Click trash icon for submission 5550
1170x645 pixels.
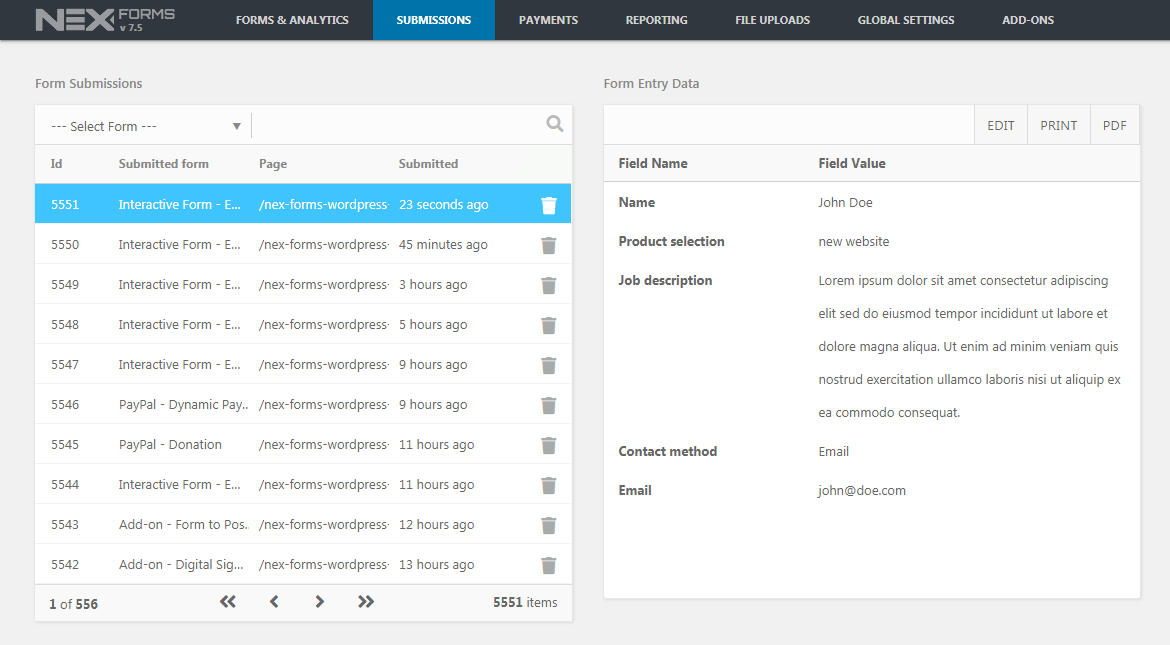(x=548, y=245)
